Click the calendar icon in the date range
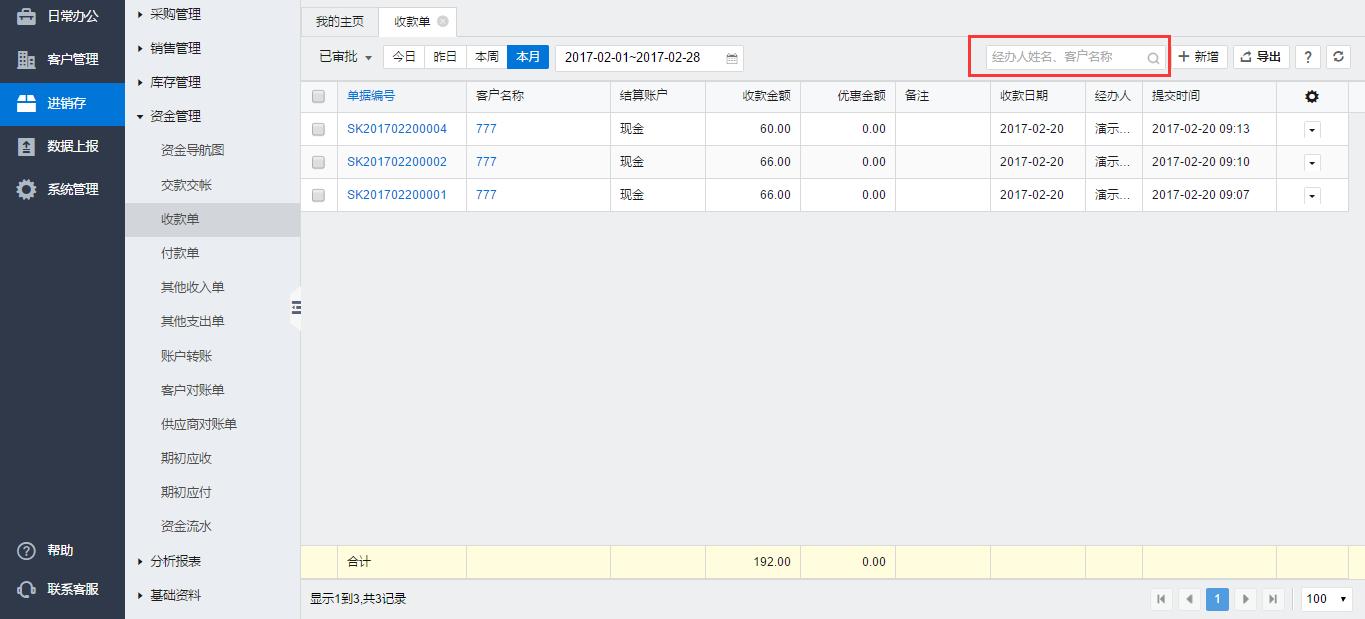This screenshot has width=1365, height=619. tap(732, 58)
